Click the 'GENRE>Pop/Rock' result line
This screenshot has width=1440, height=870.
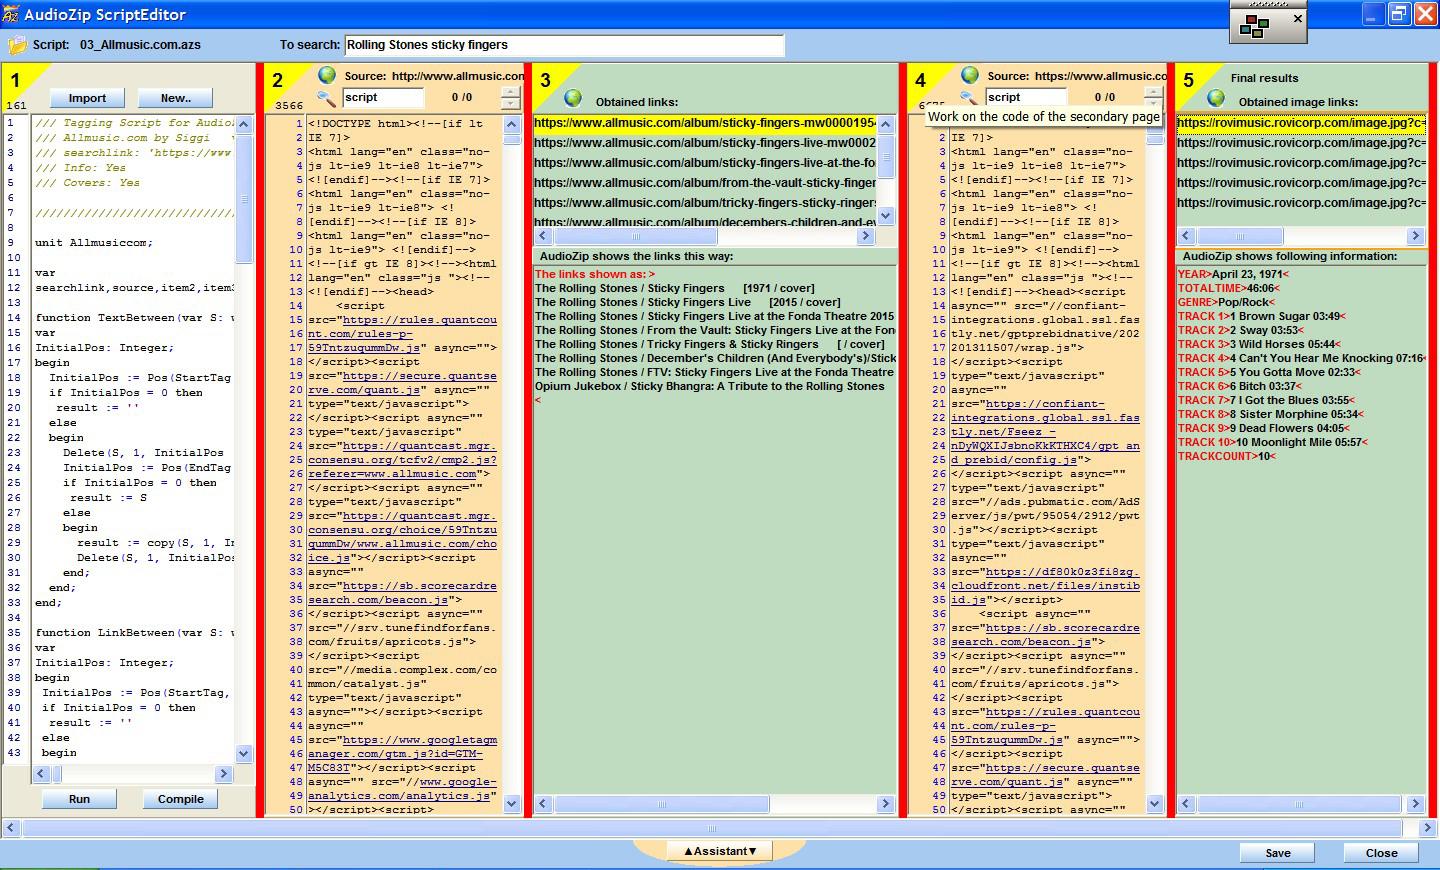(1226, 302)
